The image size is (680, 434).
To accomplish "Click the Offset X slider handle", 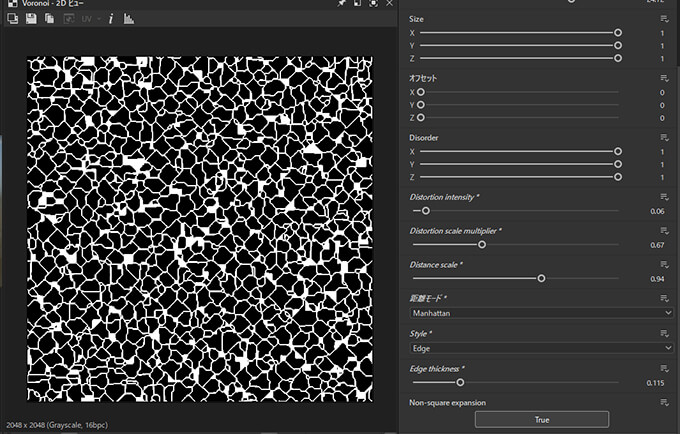I will pyautogui.click(x=420, y=92).
